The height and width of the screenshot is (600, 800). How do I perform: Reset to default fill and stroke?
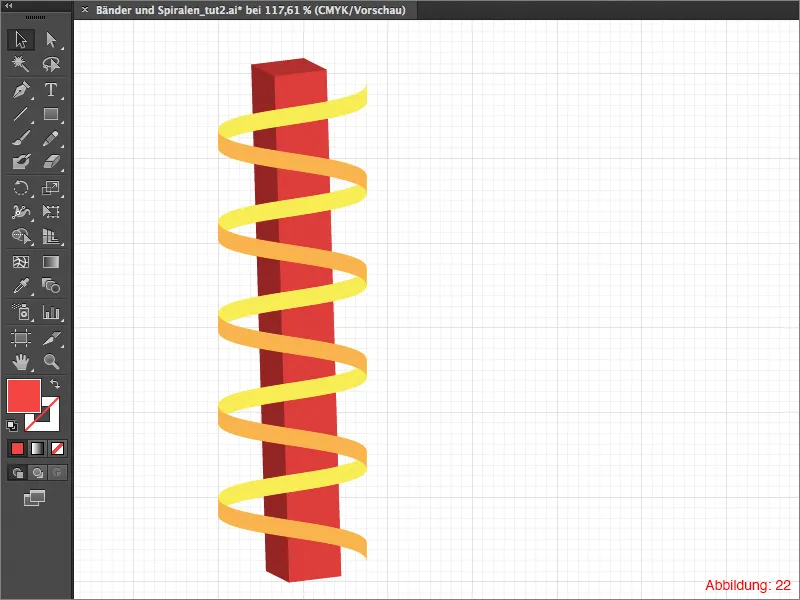click(11, 426)
